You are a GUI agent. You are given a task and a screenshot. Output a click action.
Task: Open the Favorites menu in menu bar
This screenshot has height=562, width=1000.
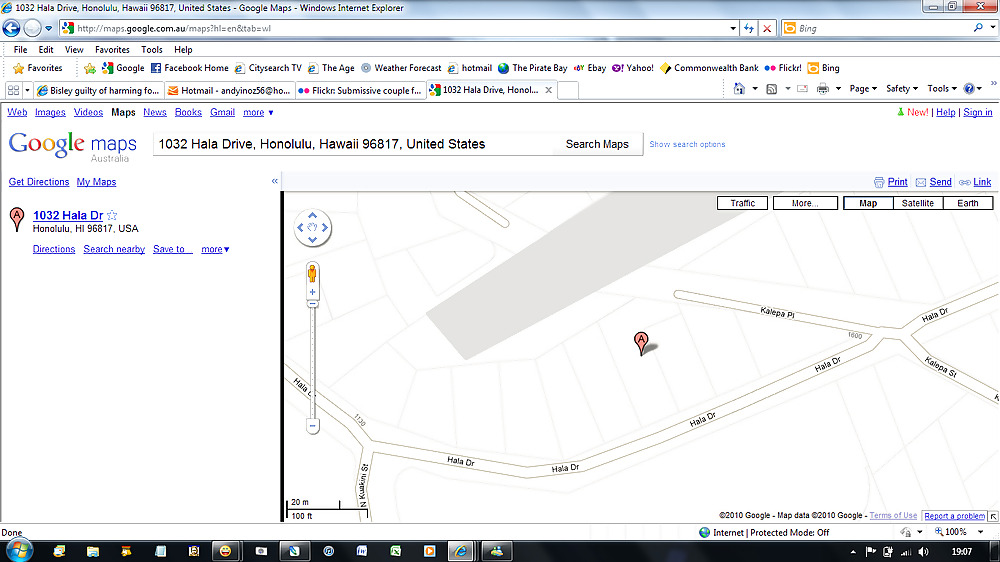112,49
